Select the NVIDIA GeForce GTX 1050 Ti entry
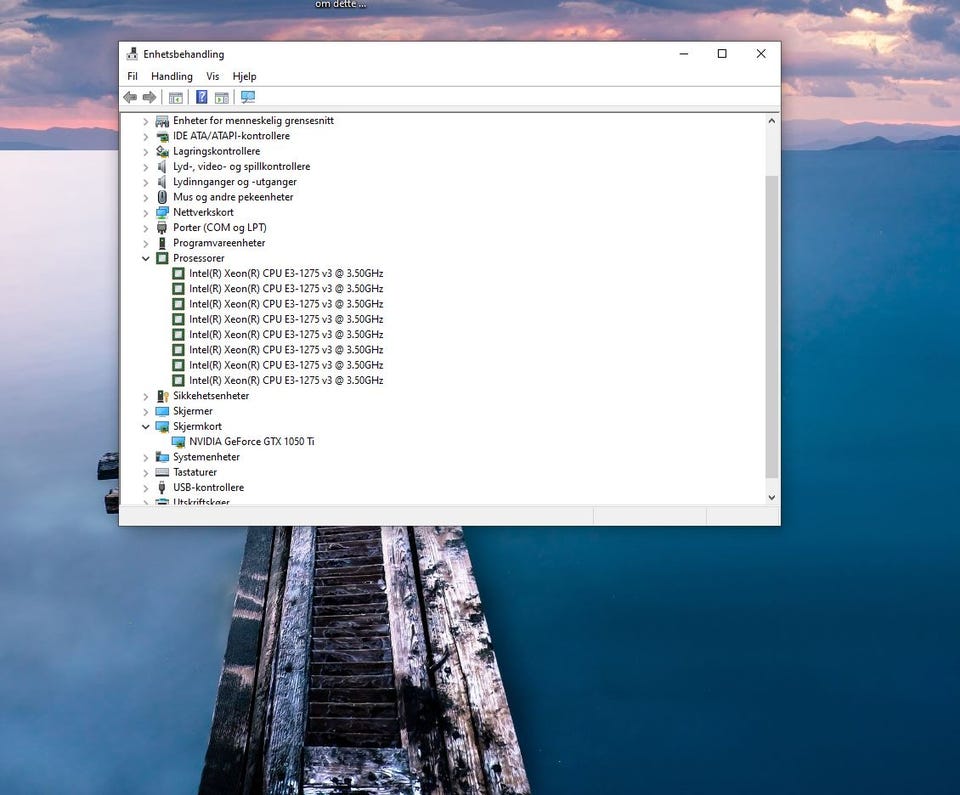This screenshot has height=795, width=960. [252, 442]
